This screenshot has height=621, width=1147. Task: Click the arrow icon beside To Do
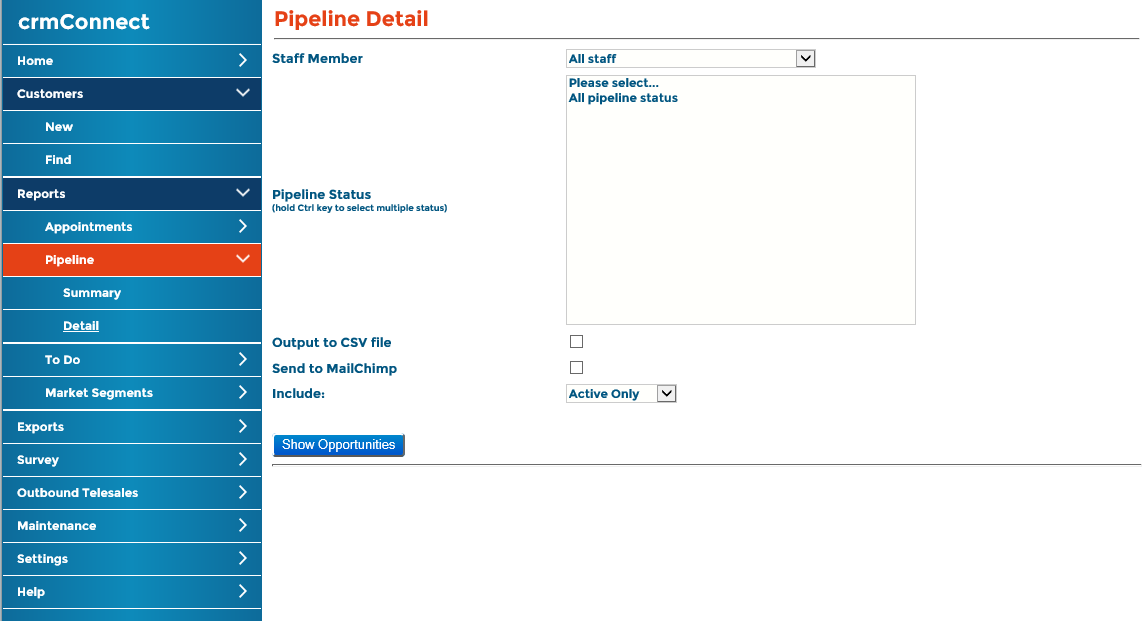(242, 360)
